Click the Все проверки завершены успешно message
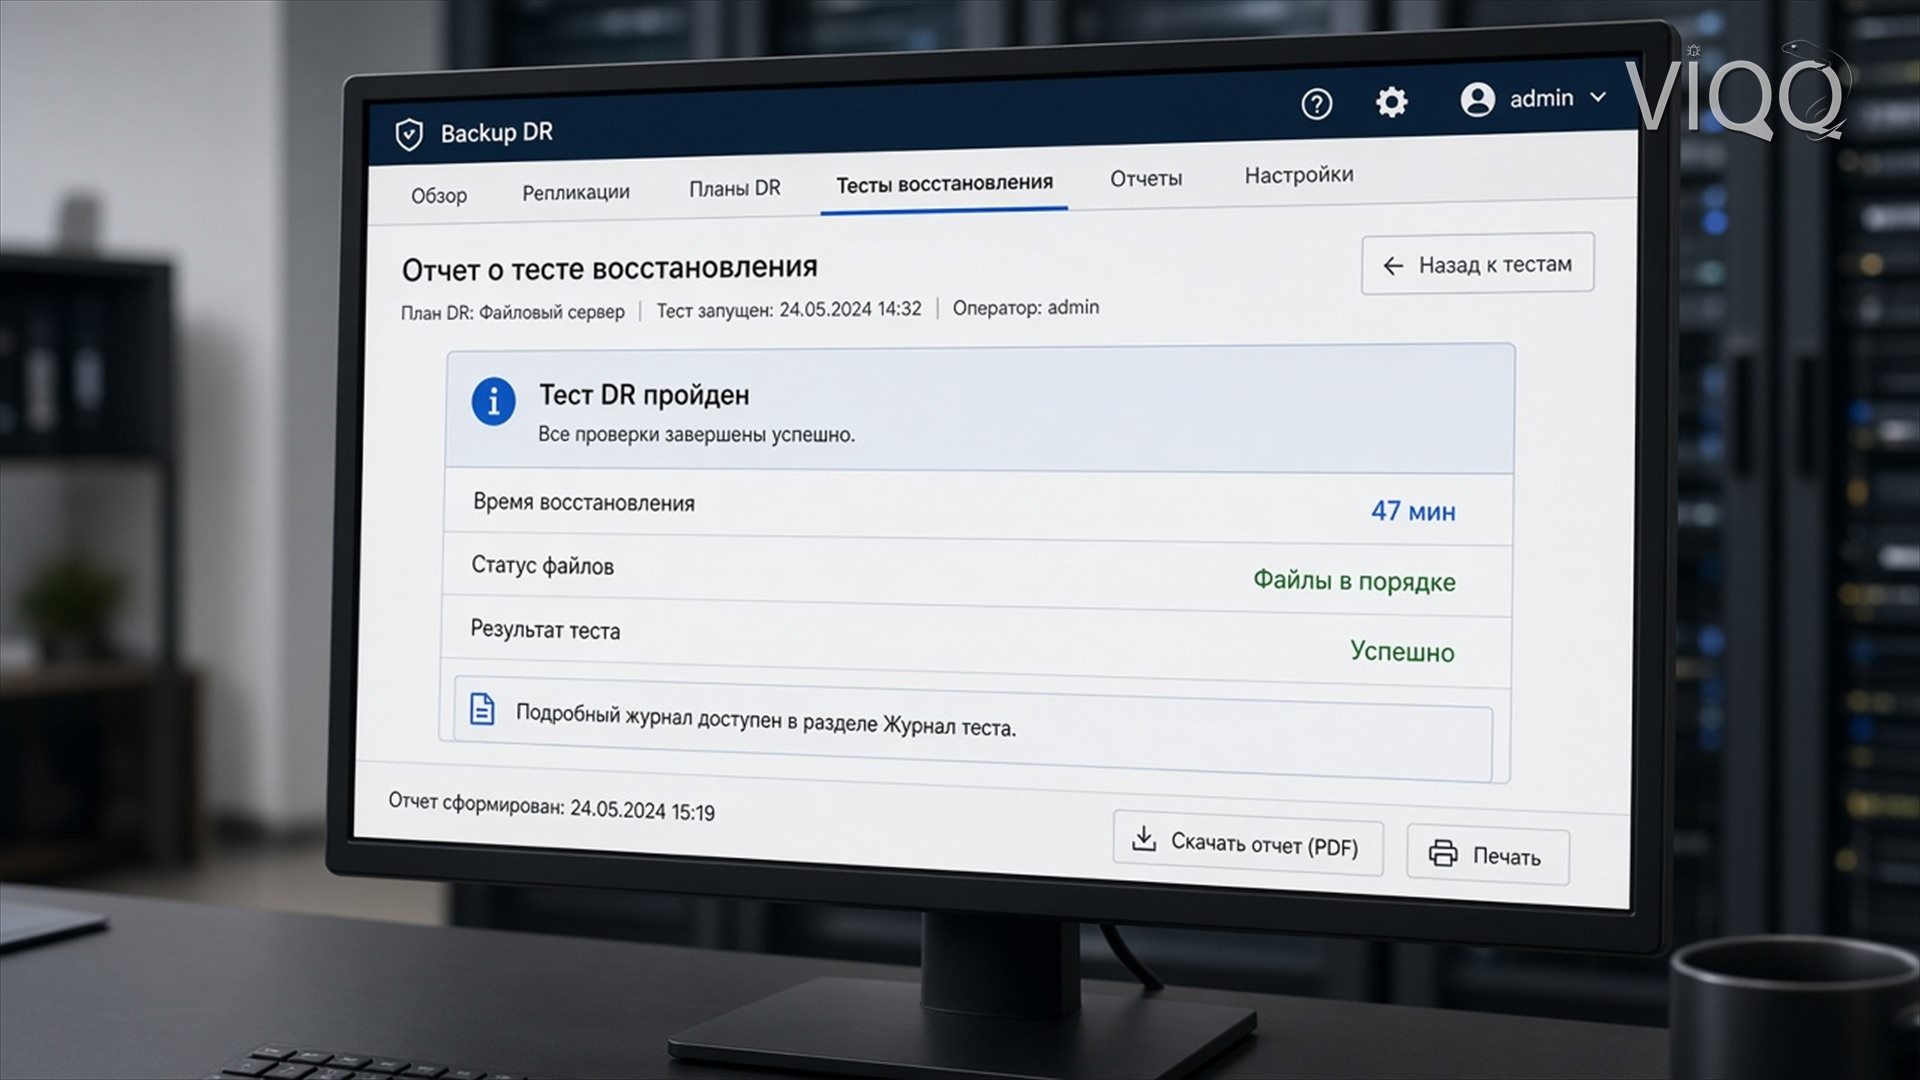 pos(696,435)
